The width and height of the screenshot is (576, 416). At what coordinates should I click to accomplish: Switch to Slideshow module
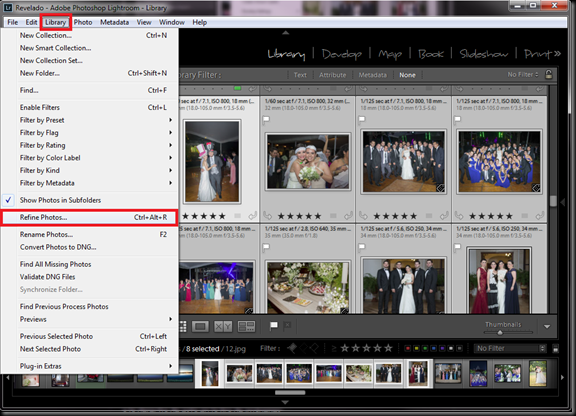[483, 54]
